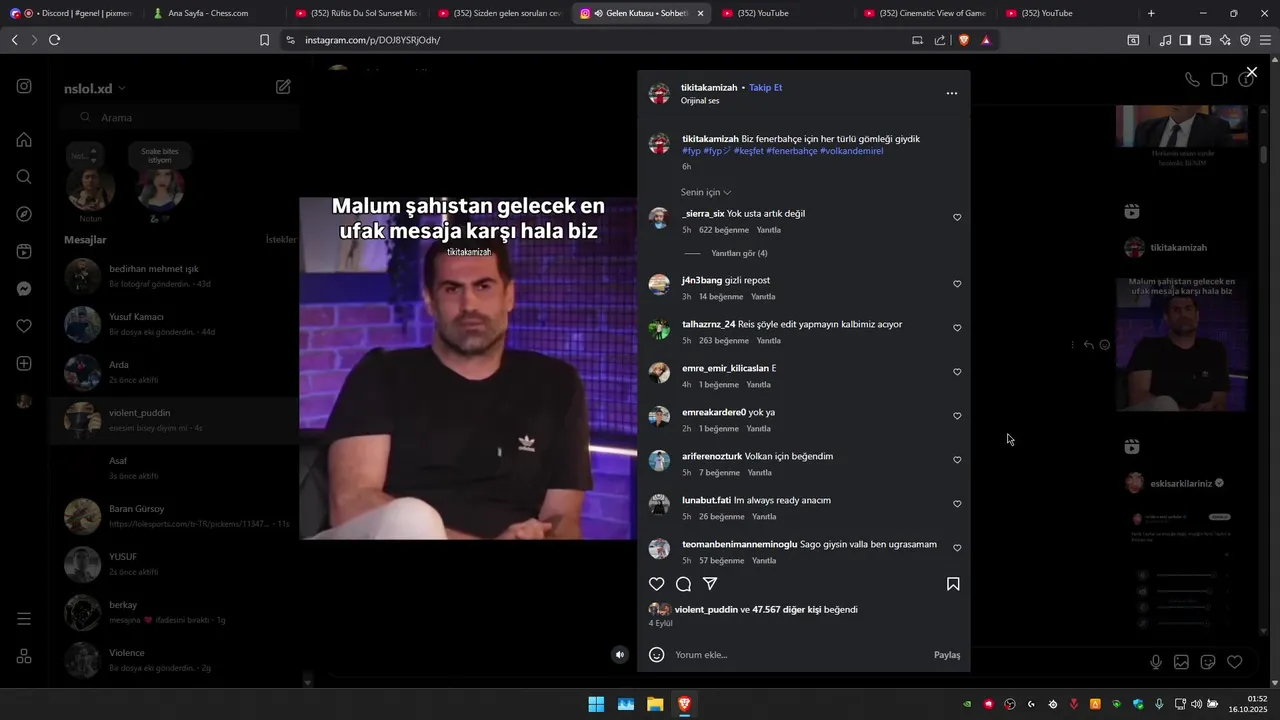
Task: Switch to 'Rüfüs Du Sol Sunset Mix' tab
Action: click(x=356, y=13)
